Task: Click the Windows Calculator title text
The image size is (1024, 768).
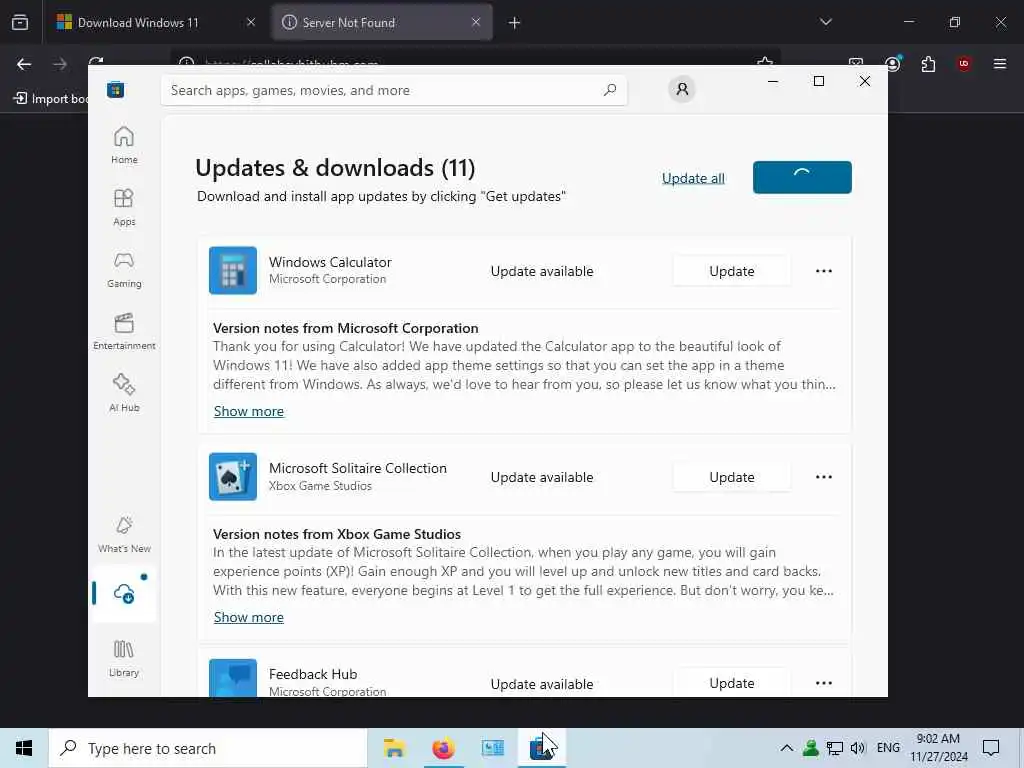Action: click(x=330, y=262)
